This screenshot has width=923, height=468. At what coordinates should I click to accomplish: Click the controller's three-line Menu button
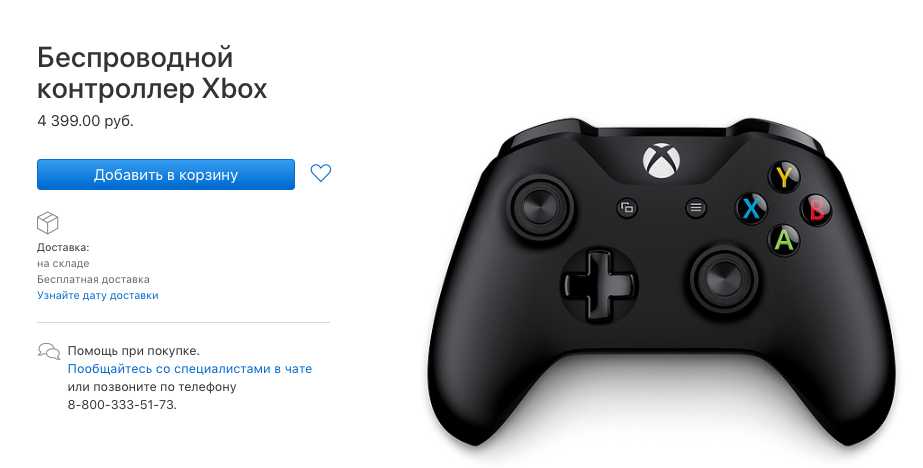click(x=696, y=207)
